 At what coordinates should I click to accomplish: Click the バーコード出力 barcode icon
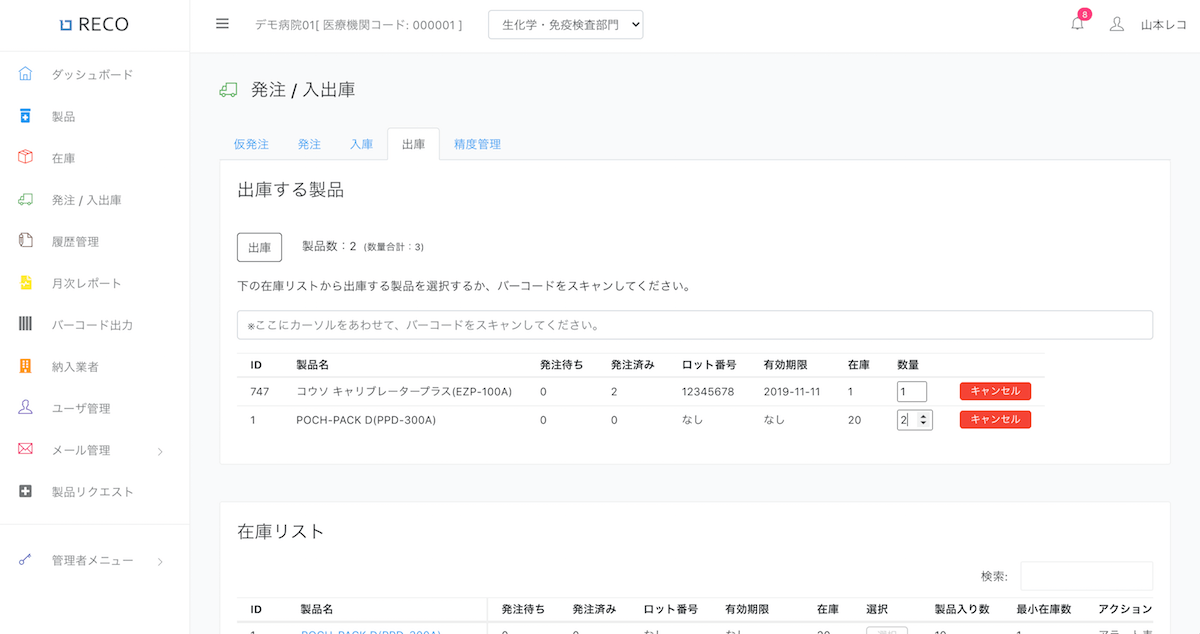pyautogui.click(x=25, y=324)
